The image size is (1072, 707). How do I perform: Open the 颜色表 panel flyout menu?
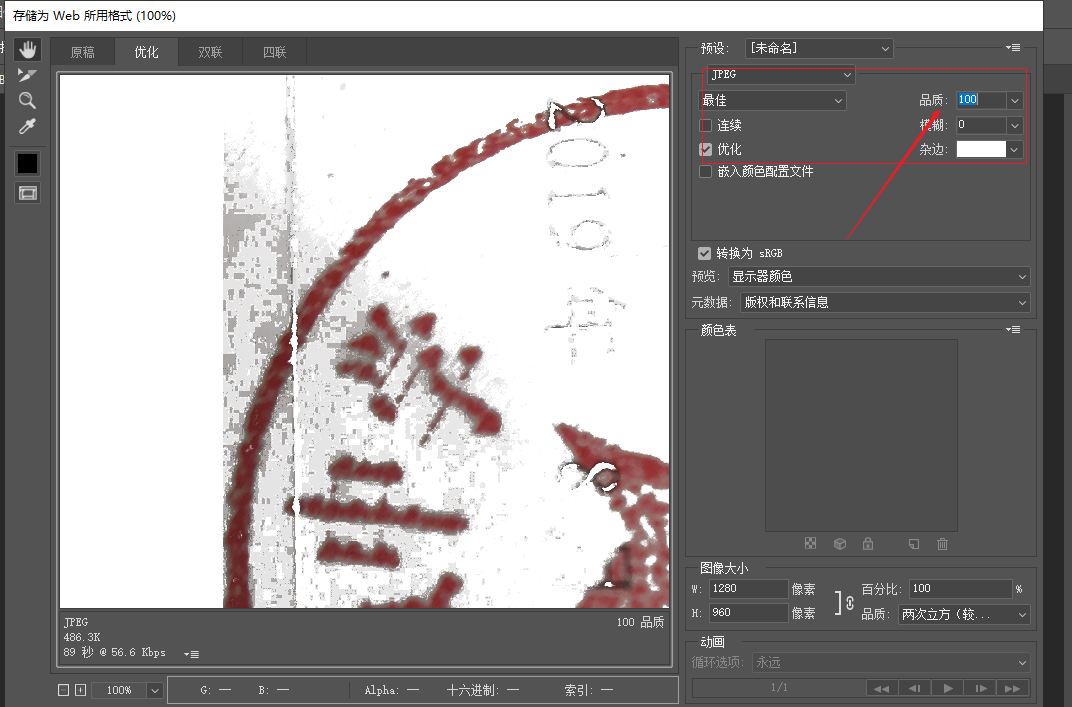[1013, 330]
